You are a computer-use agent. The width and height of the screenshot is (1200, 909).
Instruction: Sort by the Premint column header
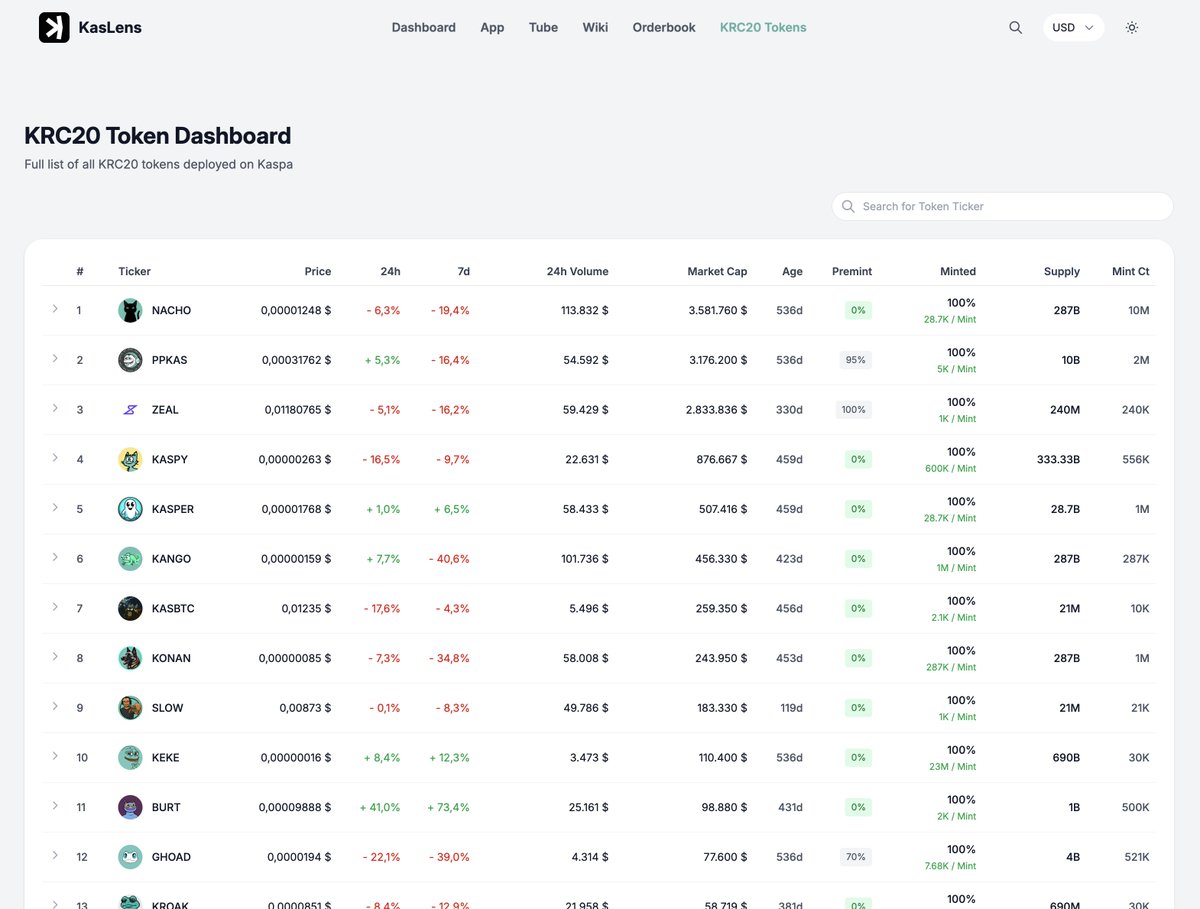tap(852, 271)
